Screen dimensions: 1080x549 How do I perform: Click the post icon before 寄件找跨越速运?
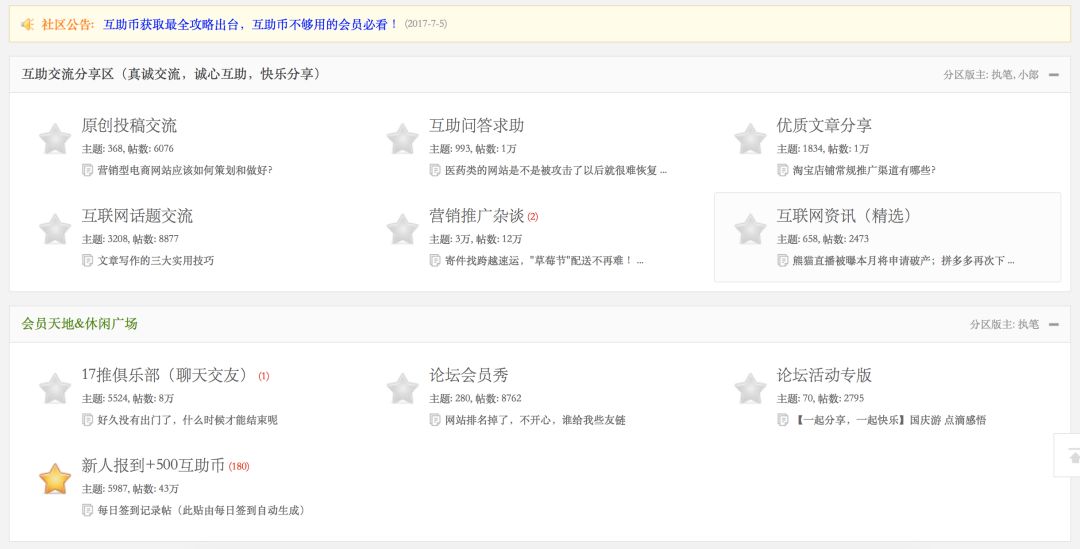(435, 260)
